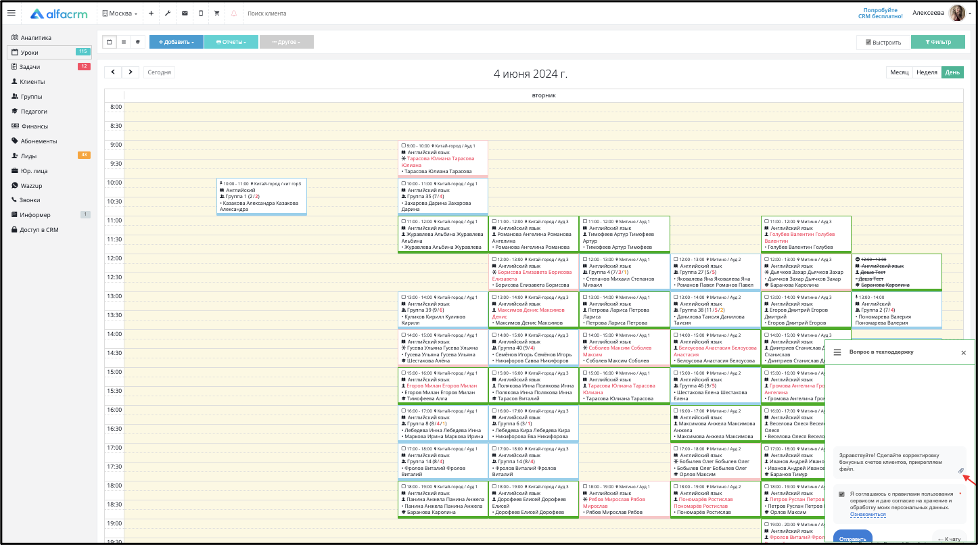Screen dimensions: 979x545
Task: Click the Попробуйте CRM бесплатно link
Action: 880,13
